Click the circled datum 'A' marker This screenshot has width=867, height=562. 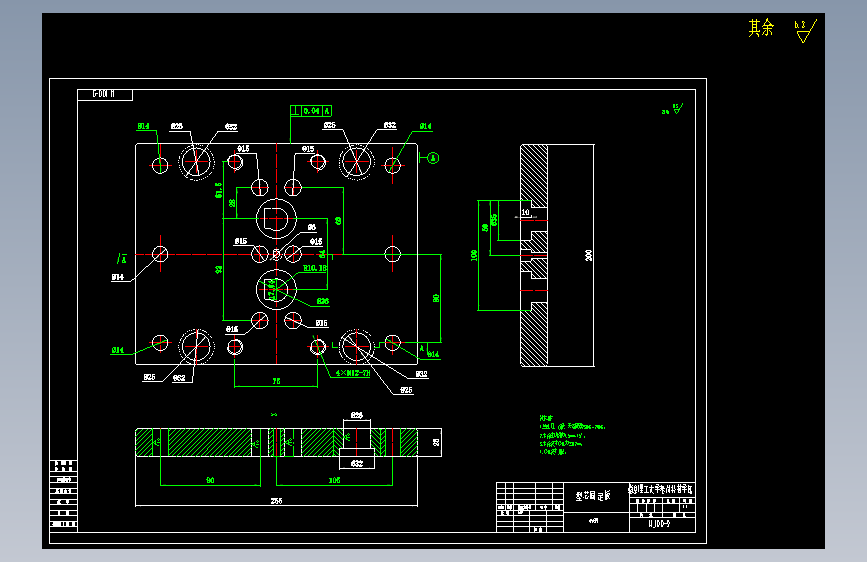point(433,158)
